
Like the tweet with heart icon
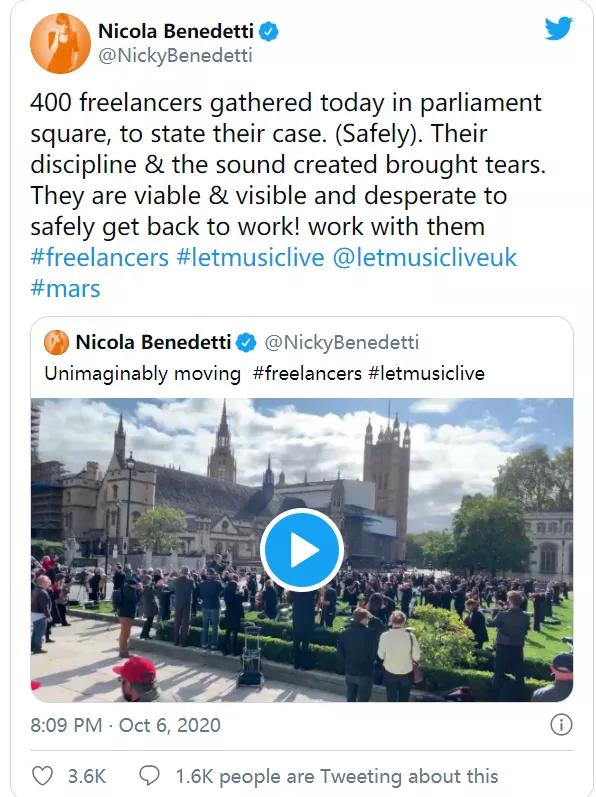pos(42,776)
